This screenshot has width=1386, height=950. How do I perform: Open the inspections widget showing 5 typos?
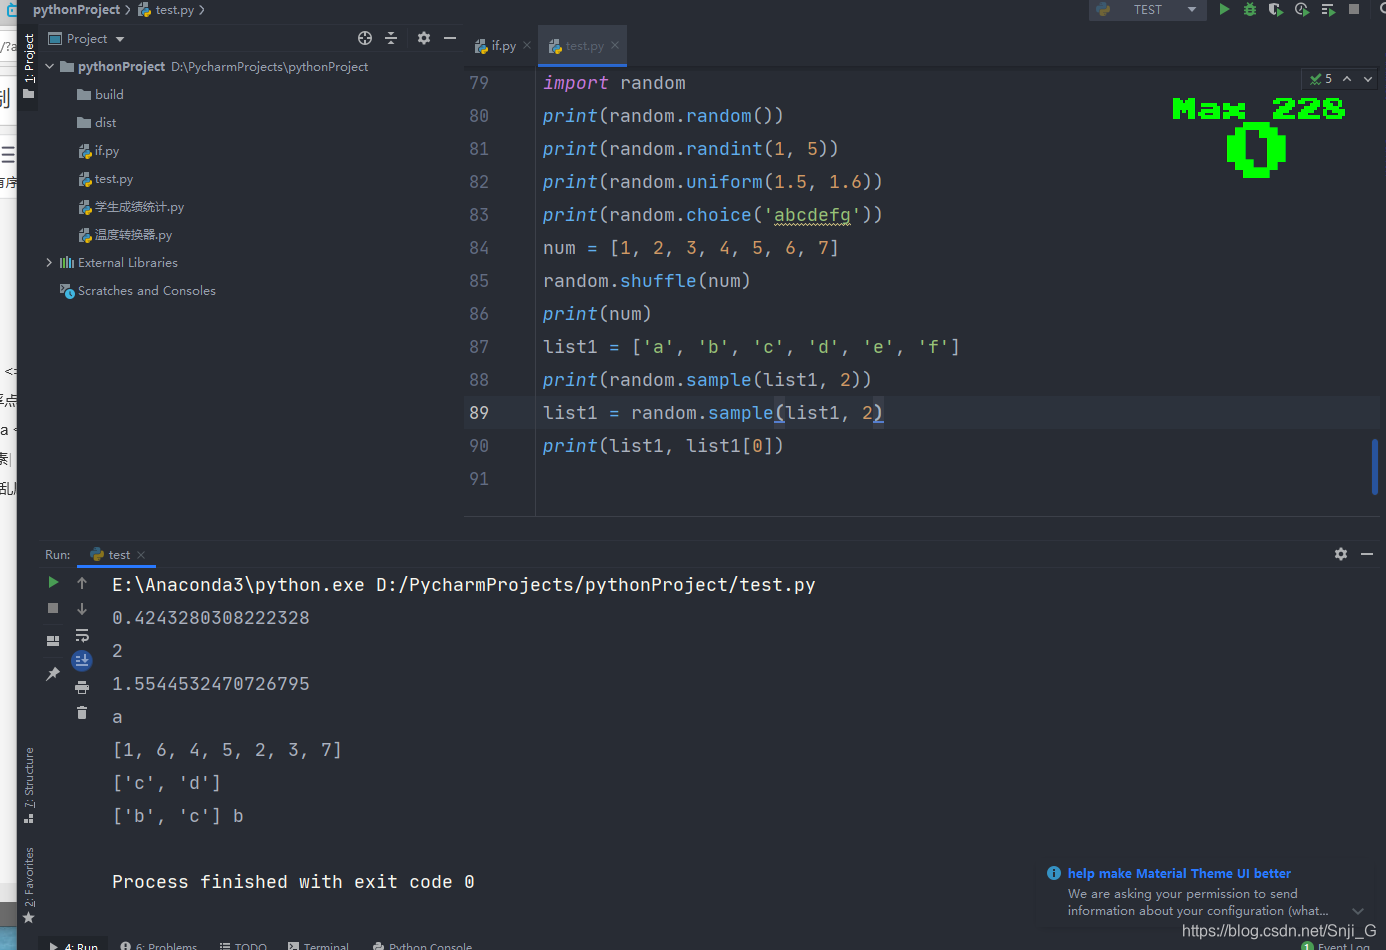(1321, 79)
